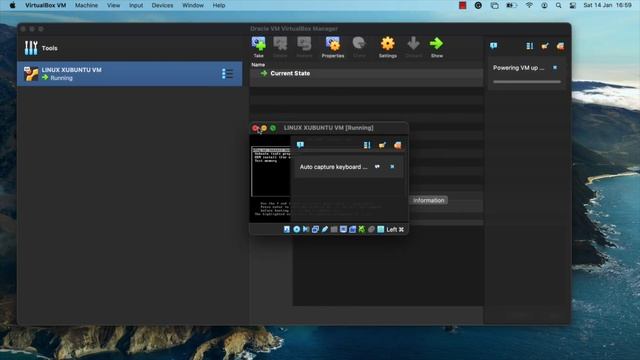Open the Machine menu

tap(86, 5)
